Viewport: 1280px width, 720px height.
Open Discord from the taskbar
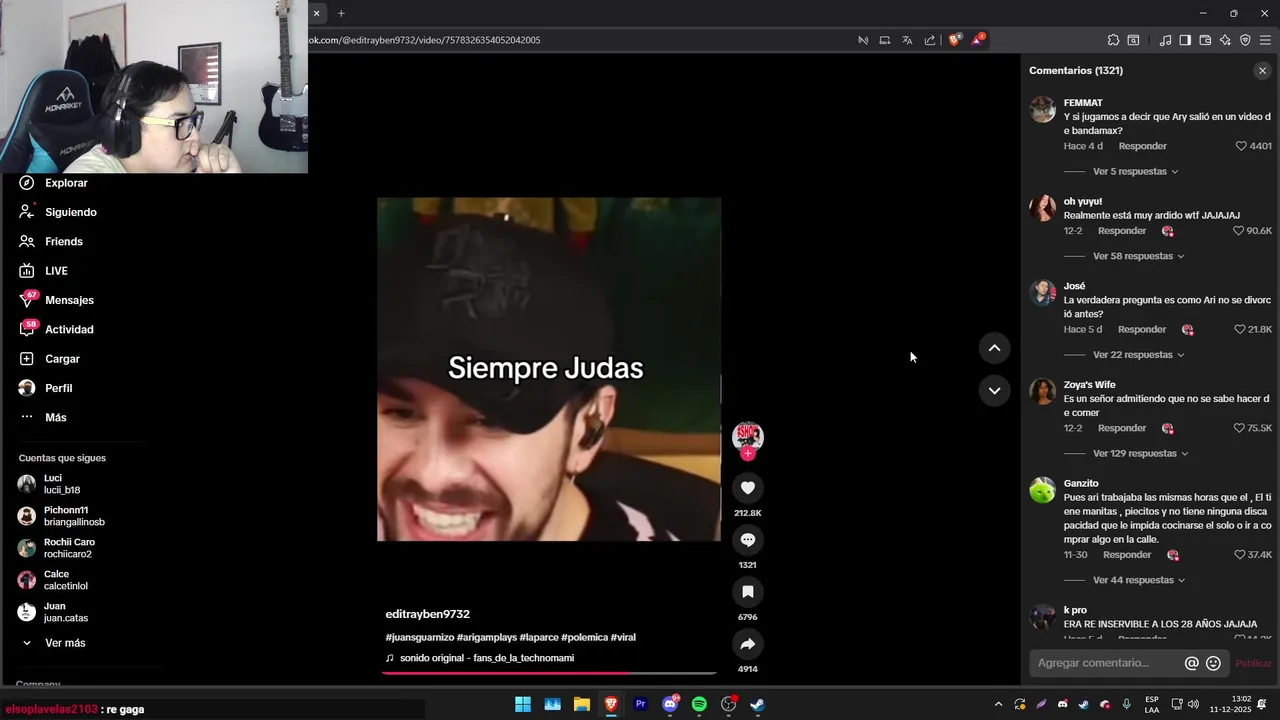tap(670, 704)
